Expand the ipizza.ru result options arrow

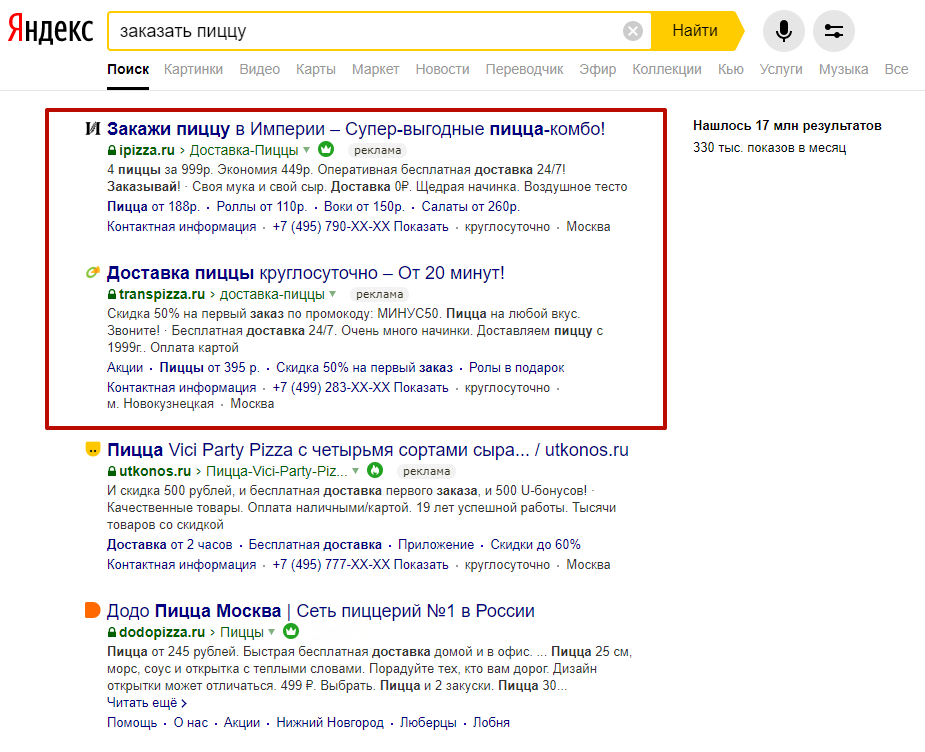tap(306, 150)
